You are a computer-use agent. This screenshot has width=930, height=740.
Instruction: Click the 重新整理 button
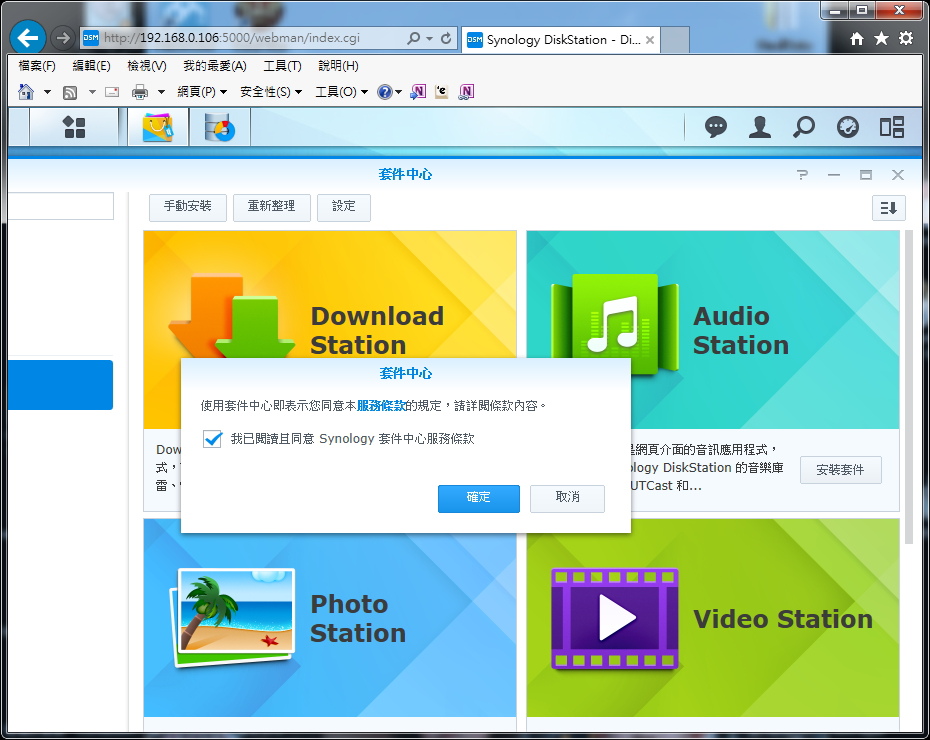(x=272, y=208)
